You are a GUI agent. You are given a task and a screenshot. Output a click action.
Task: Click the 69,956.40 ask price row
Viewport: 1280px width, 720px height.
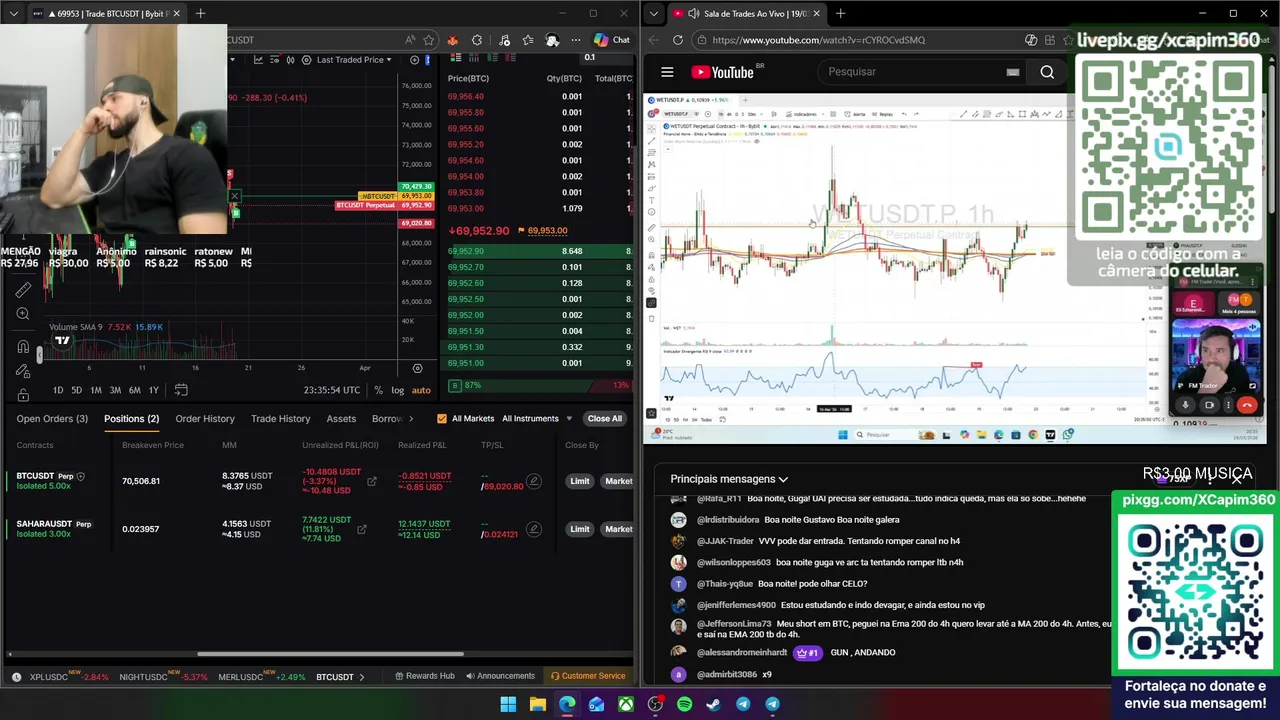click(540, 97)
